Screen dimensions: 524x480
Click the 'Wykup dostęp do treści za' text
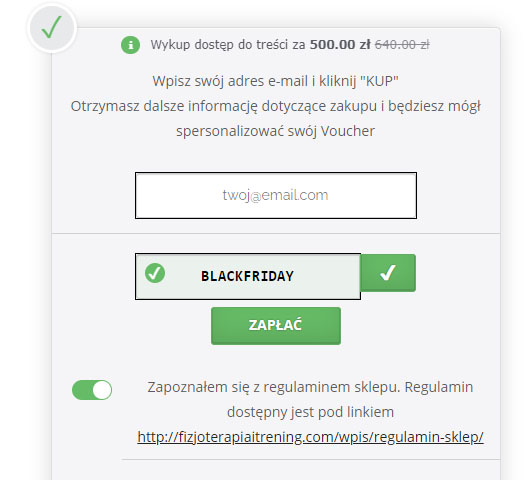point(228,45)
